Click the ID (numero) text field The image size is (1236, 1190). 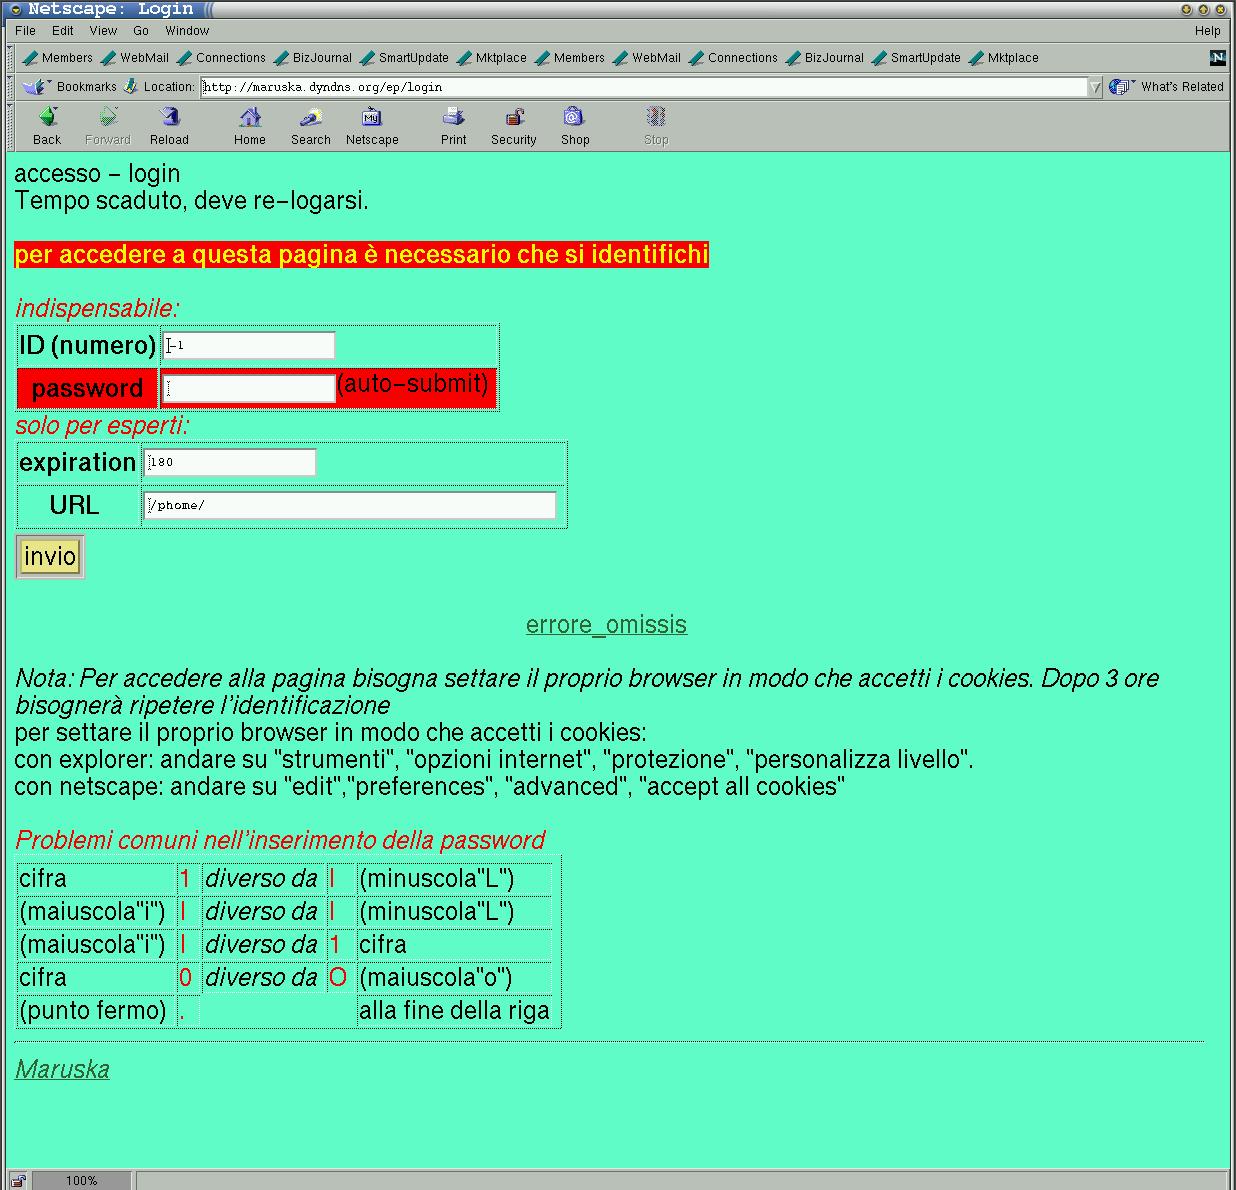(248, 346)
